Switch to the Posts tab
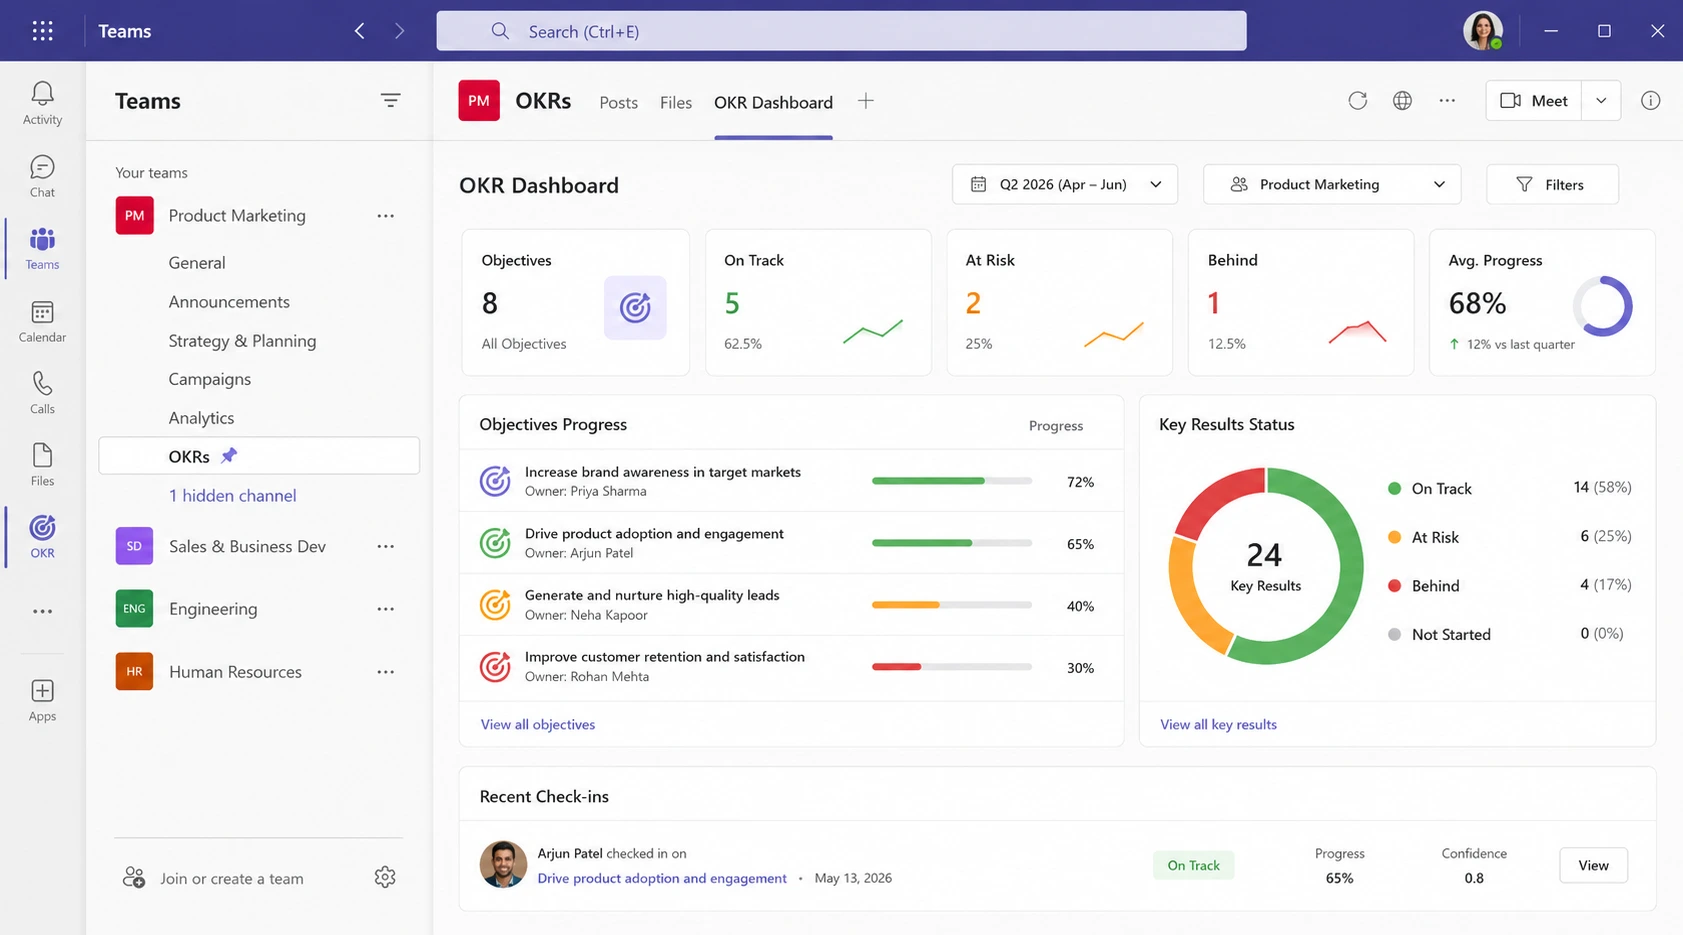 (x=618, y=102)
